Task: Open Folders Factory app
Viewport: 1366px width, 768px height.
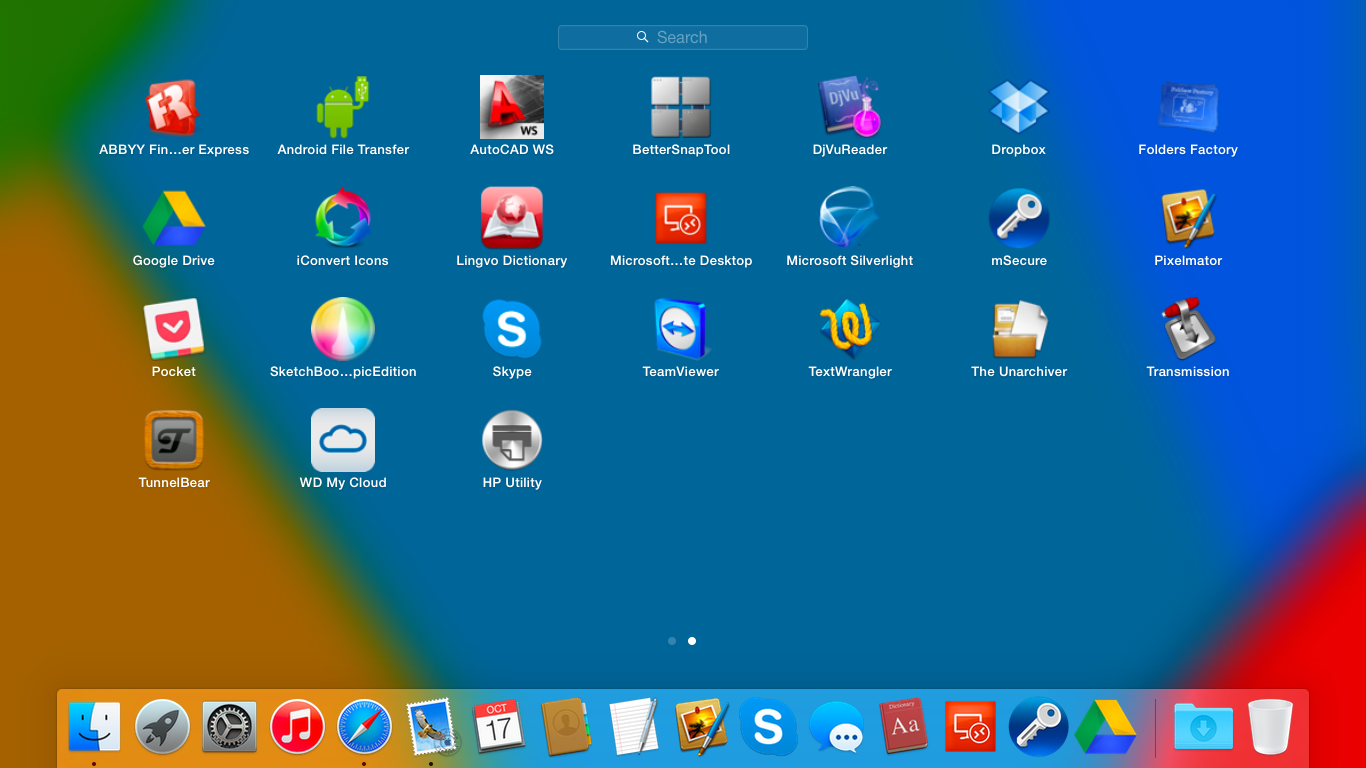Action: point(1188,108)
